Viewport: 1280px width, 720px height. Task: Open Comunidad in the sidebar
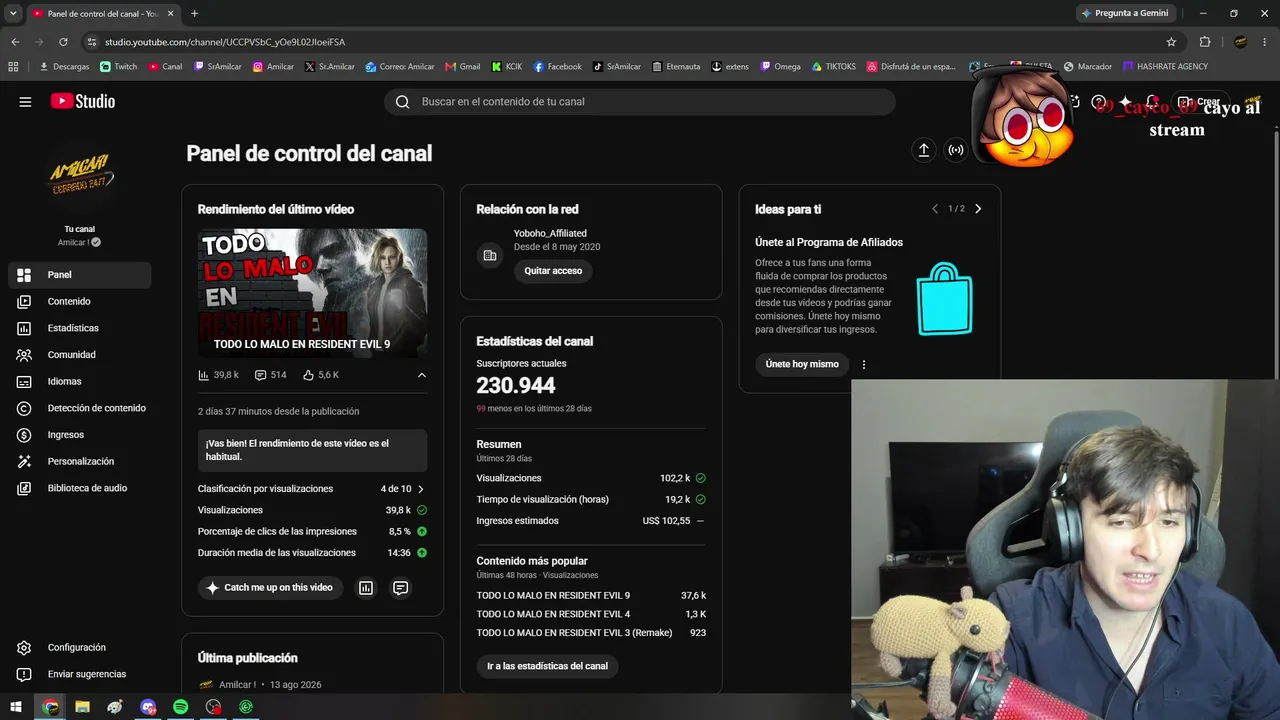pos(79,355)
